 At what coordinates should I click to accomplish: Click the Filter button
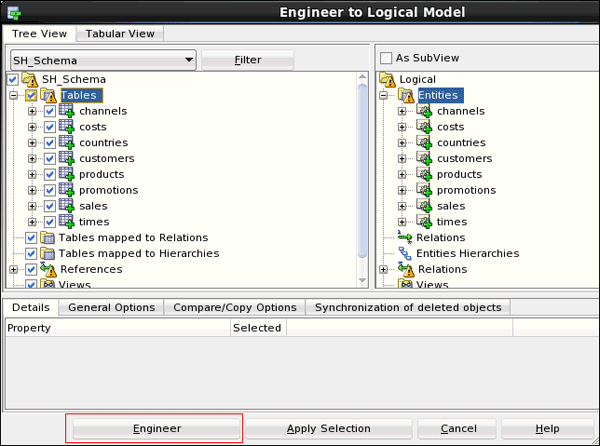tap(248, 60)
